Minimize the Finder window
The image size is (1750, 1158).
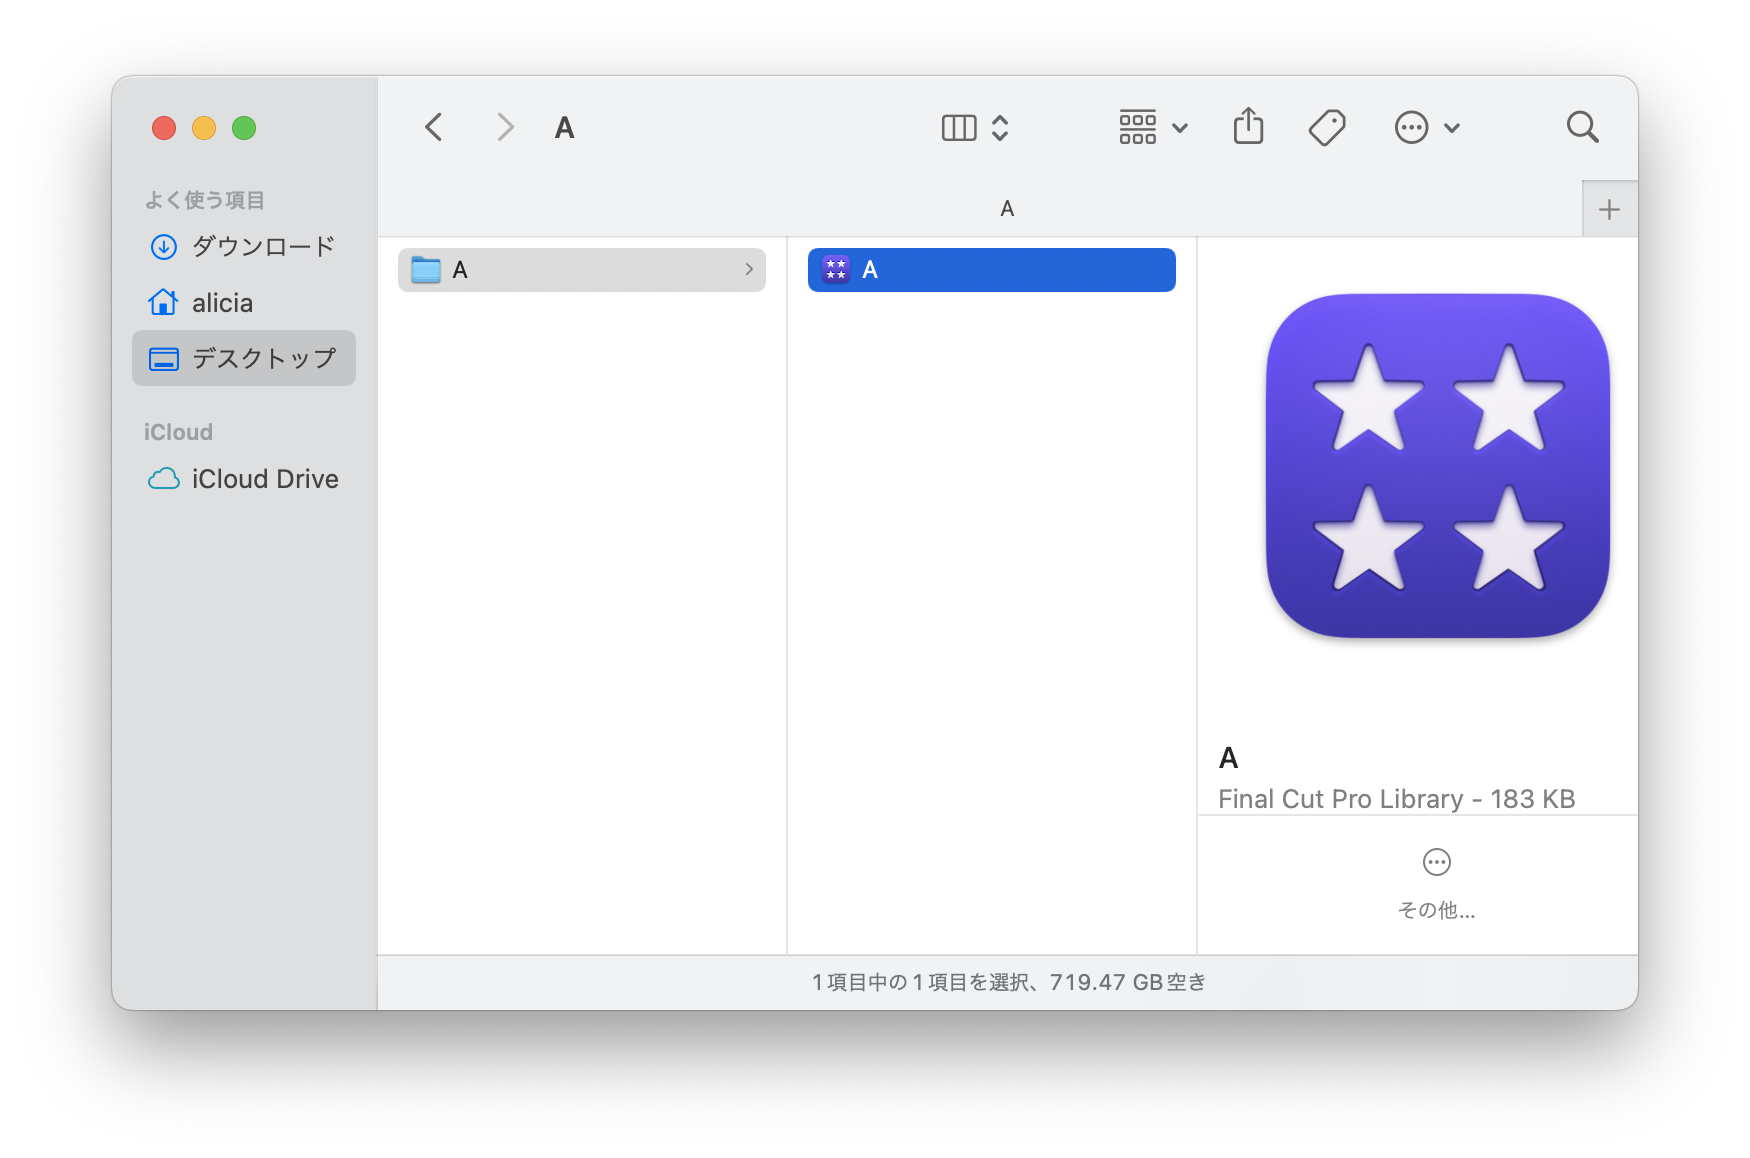pos(204,128)
